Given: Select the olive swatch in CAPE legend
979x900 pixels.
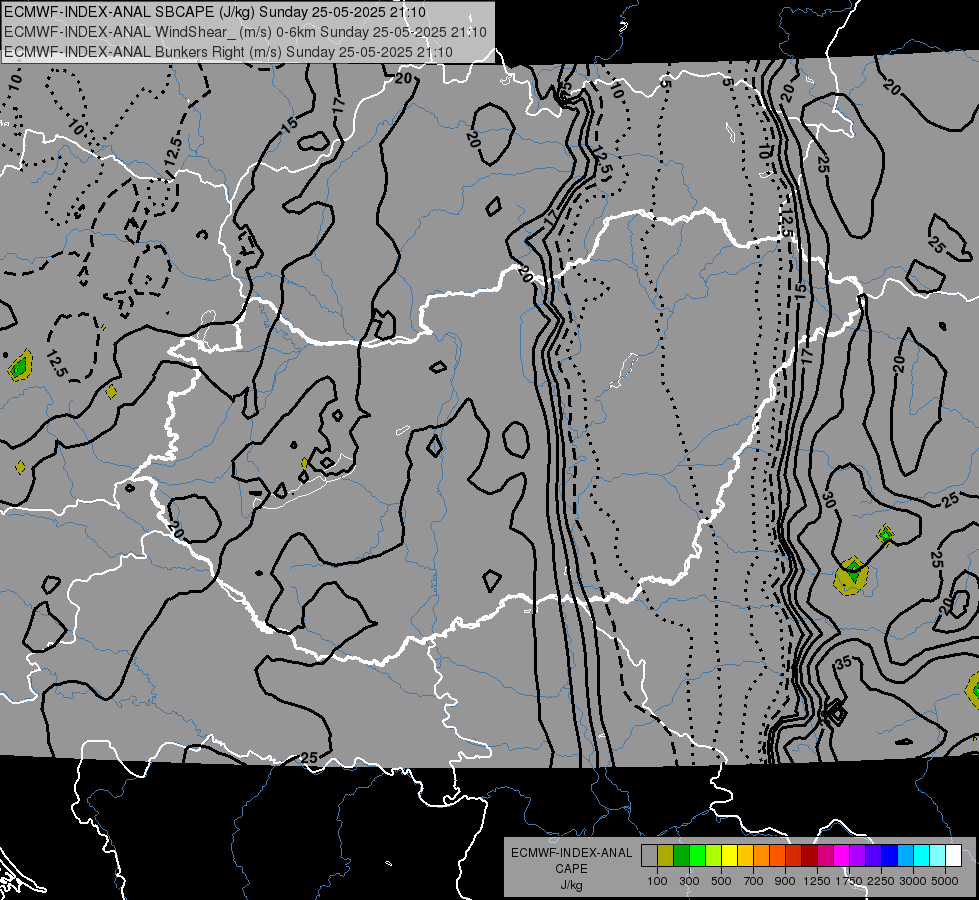Looking at the screenshot, I should click(665, 856).
